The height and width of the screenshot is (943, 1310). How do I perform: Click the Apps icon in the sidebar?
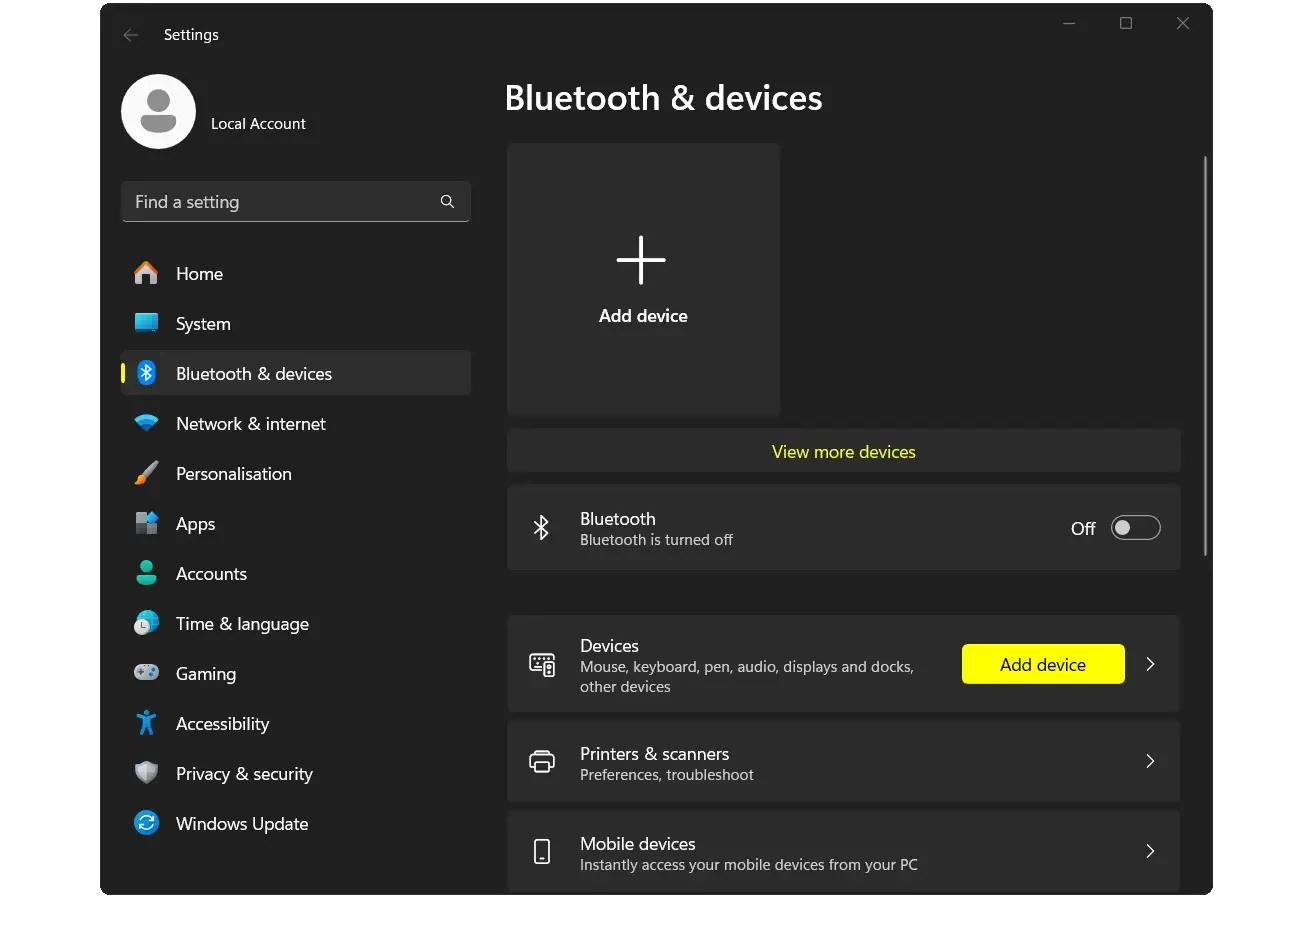(x=146, y=523)
